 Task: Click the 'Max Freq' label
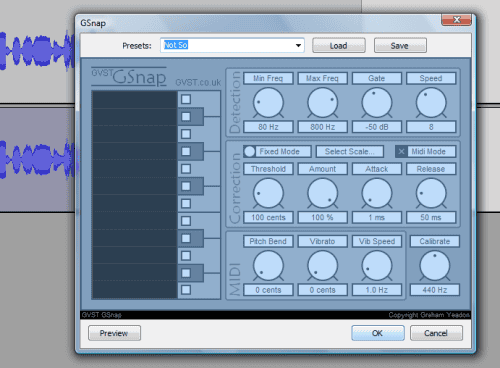point(323,78)
